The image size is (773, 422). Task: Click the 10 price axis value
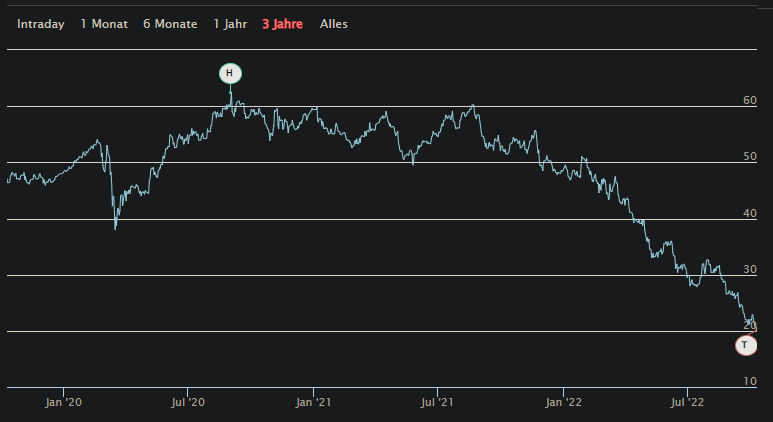750,381
